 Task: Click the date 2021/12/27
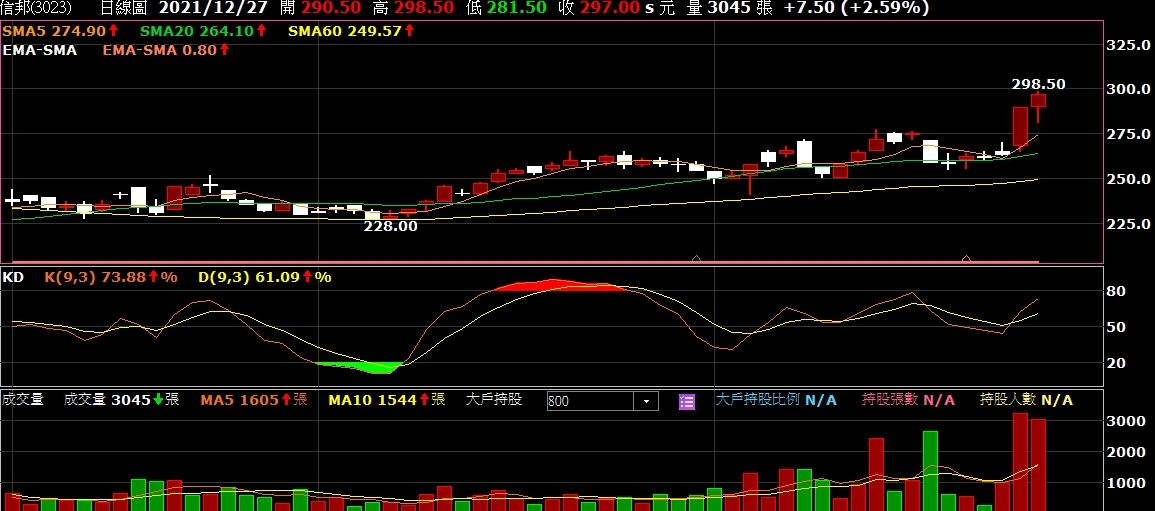[x=215, y=7]
